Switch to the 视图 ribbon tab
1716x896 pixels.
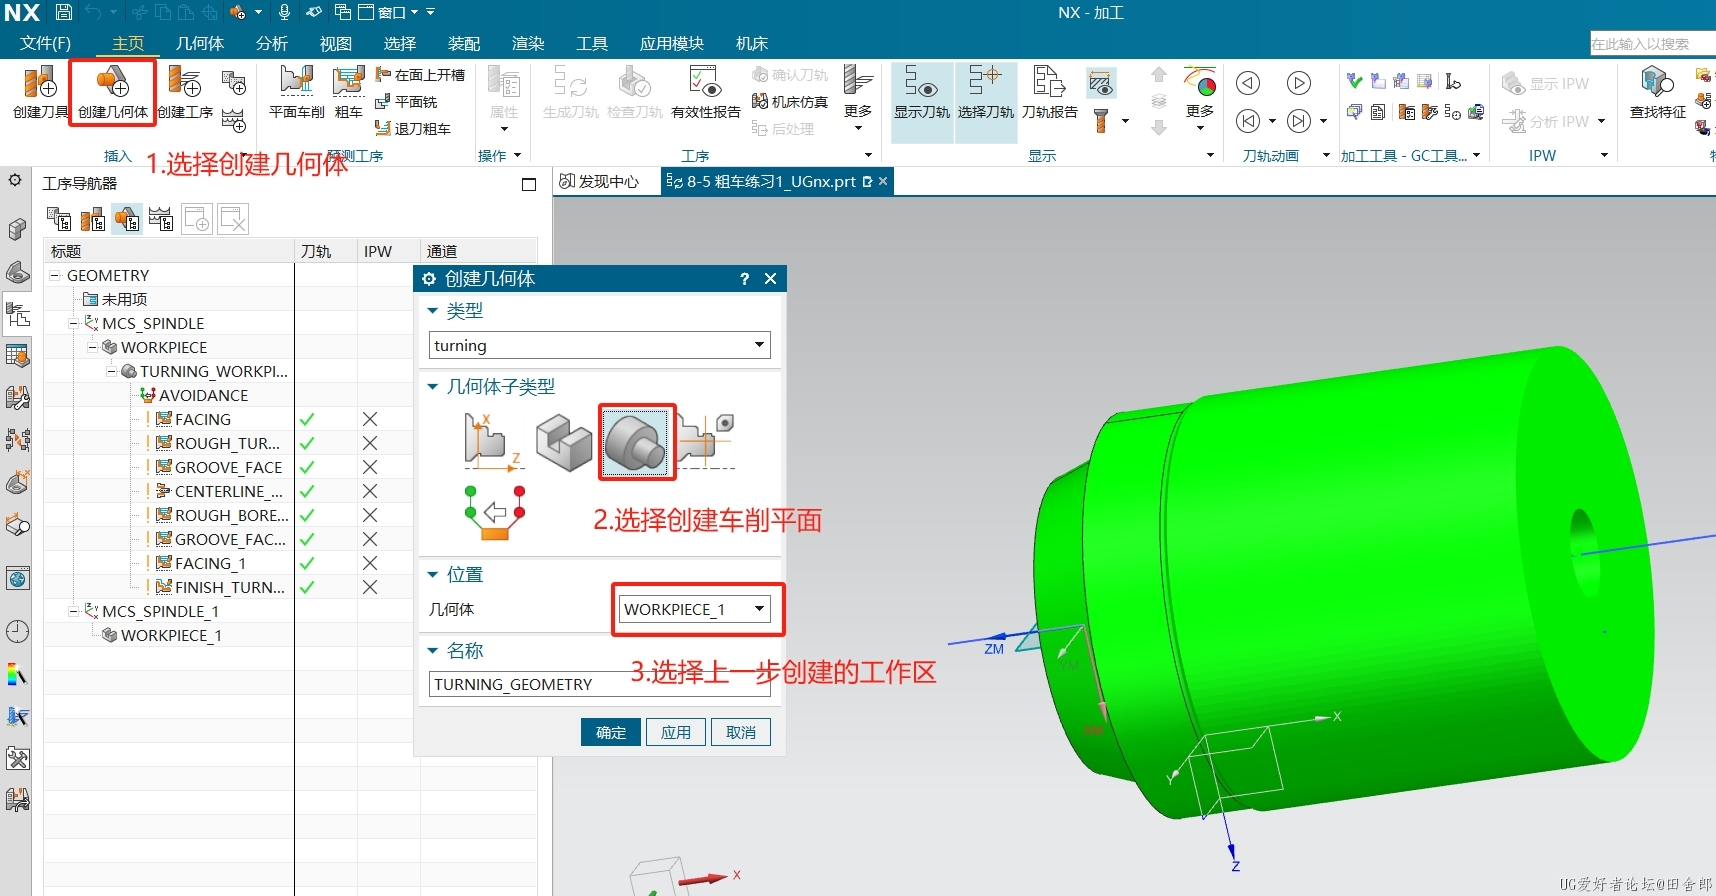[336, 43]
